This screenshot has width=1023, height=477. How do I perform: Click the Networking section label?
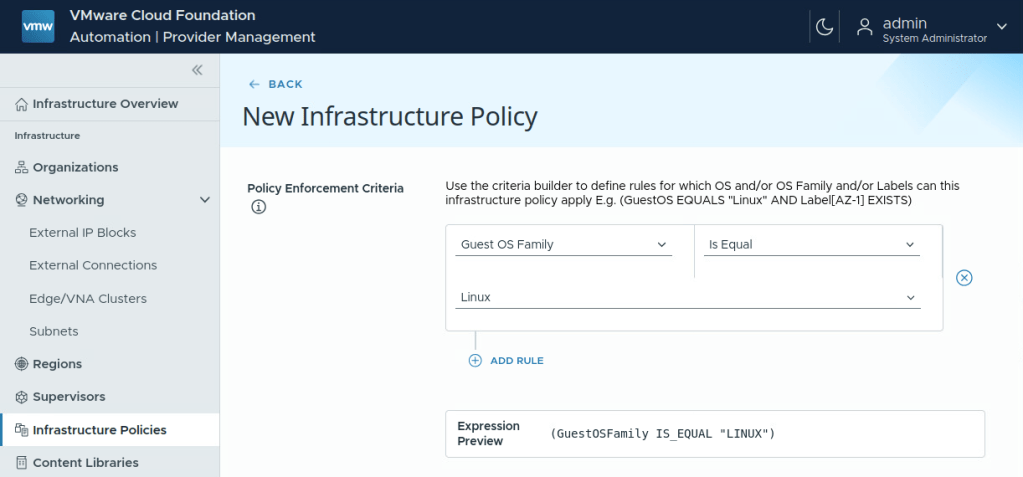tap(69, 200)
